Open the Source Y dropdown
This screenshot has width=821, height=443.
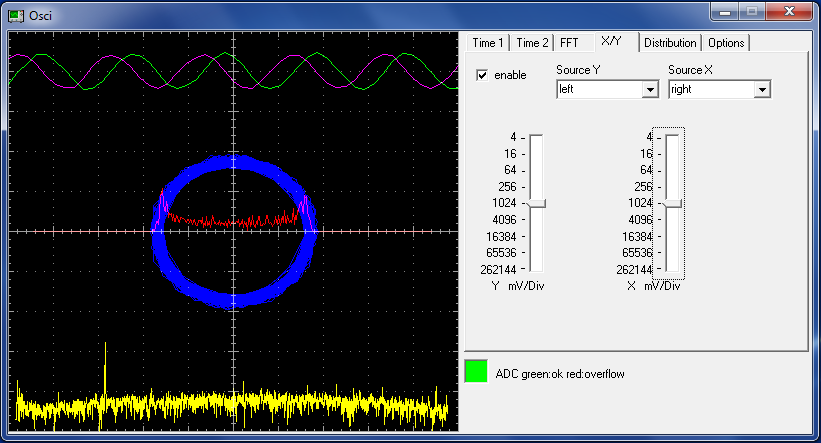(x=650, y=90)
